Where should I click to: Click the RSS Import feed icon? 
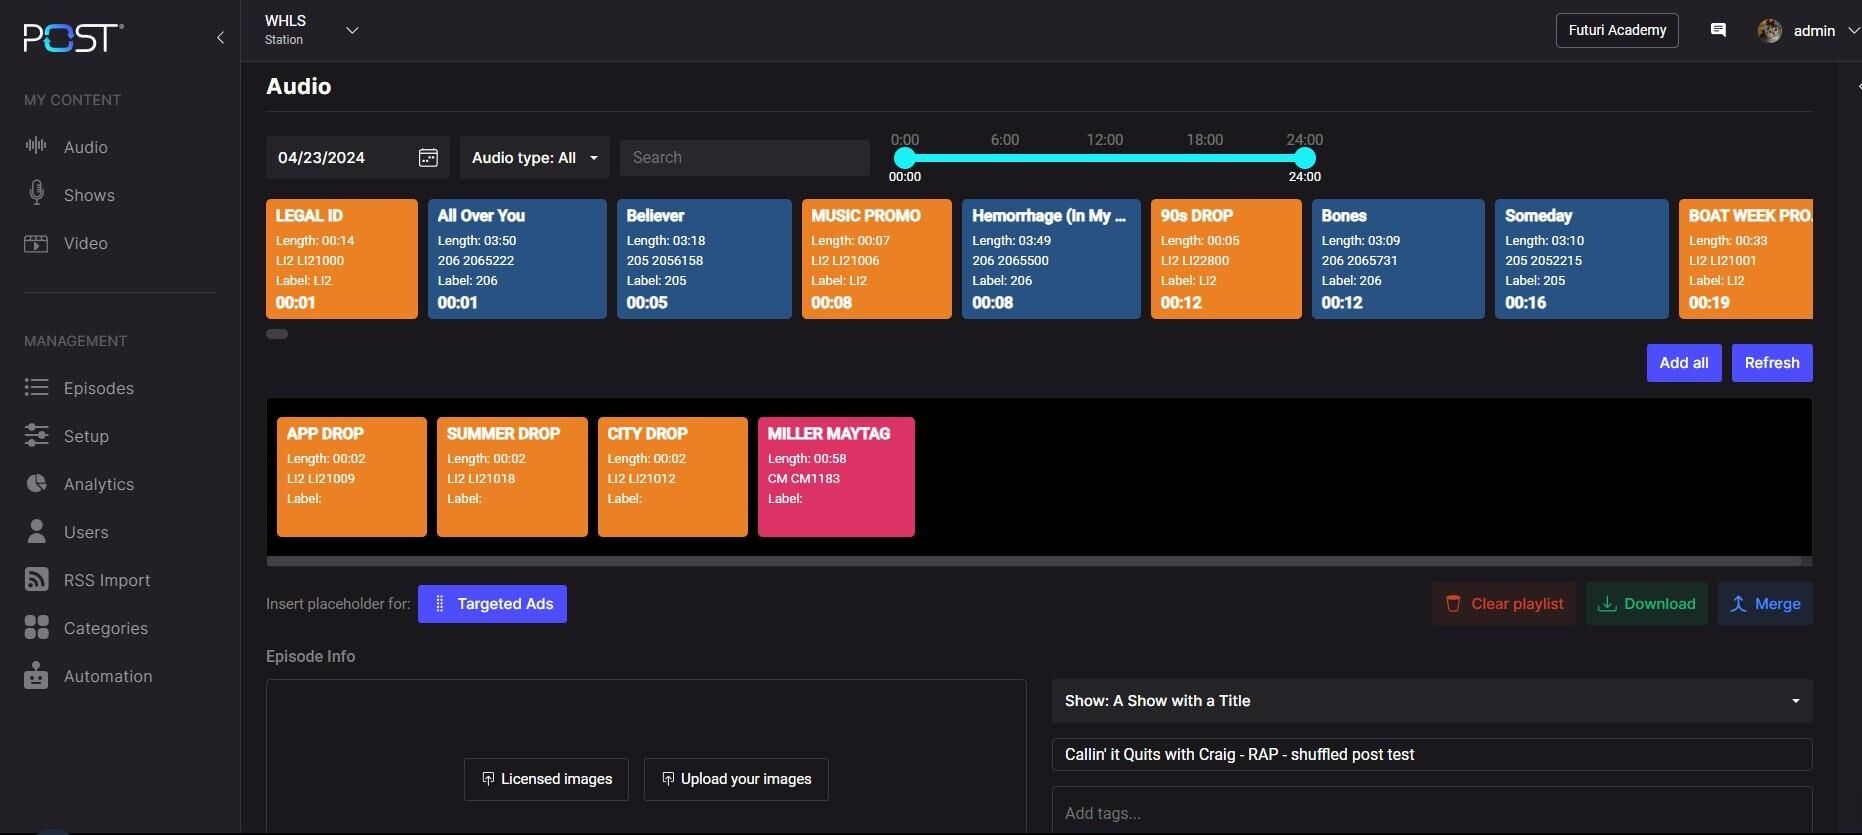tap(36, 580)
